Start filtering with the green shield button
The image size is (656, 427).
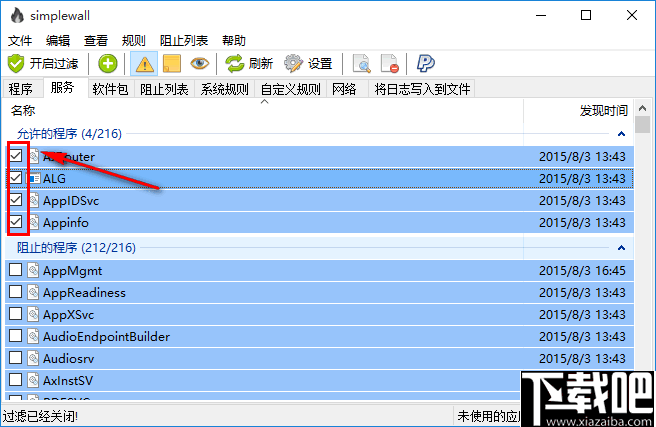pos(43,64)
